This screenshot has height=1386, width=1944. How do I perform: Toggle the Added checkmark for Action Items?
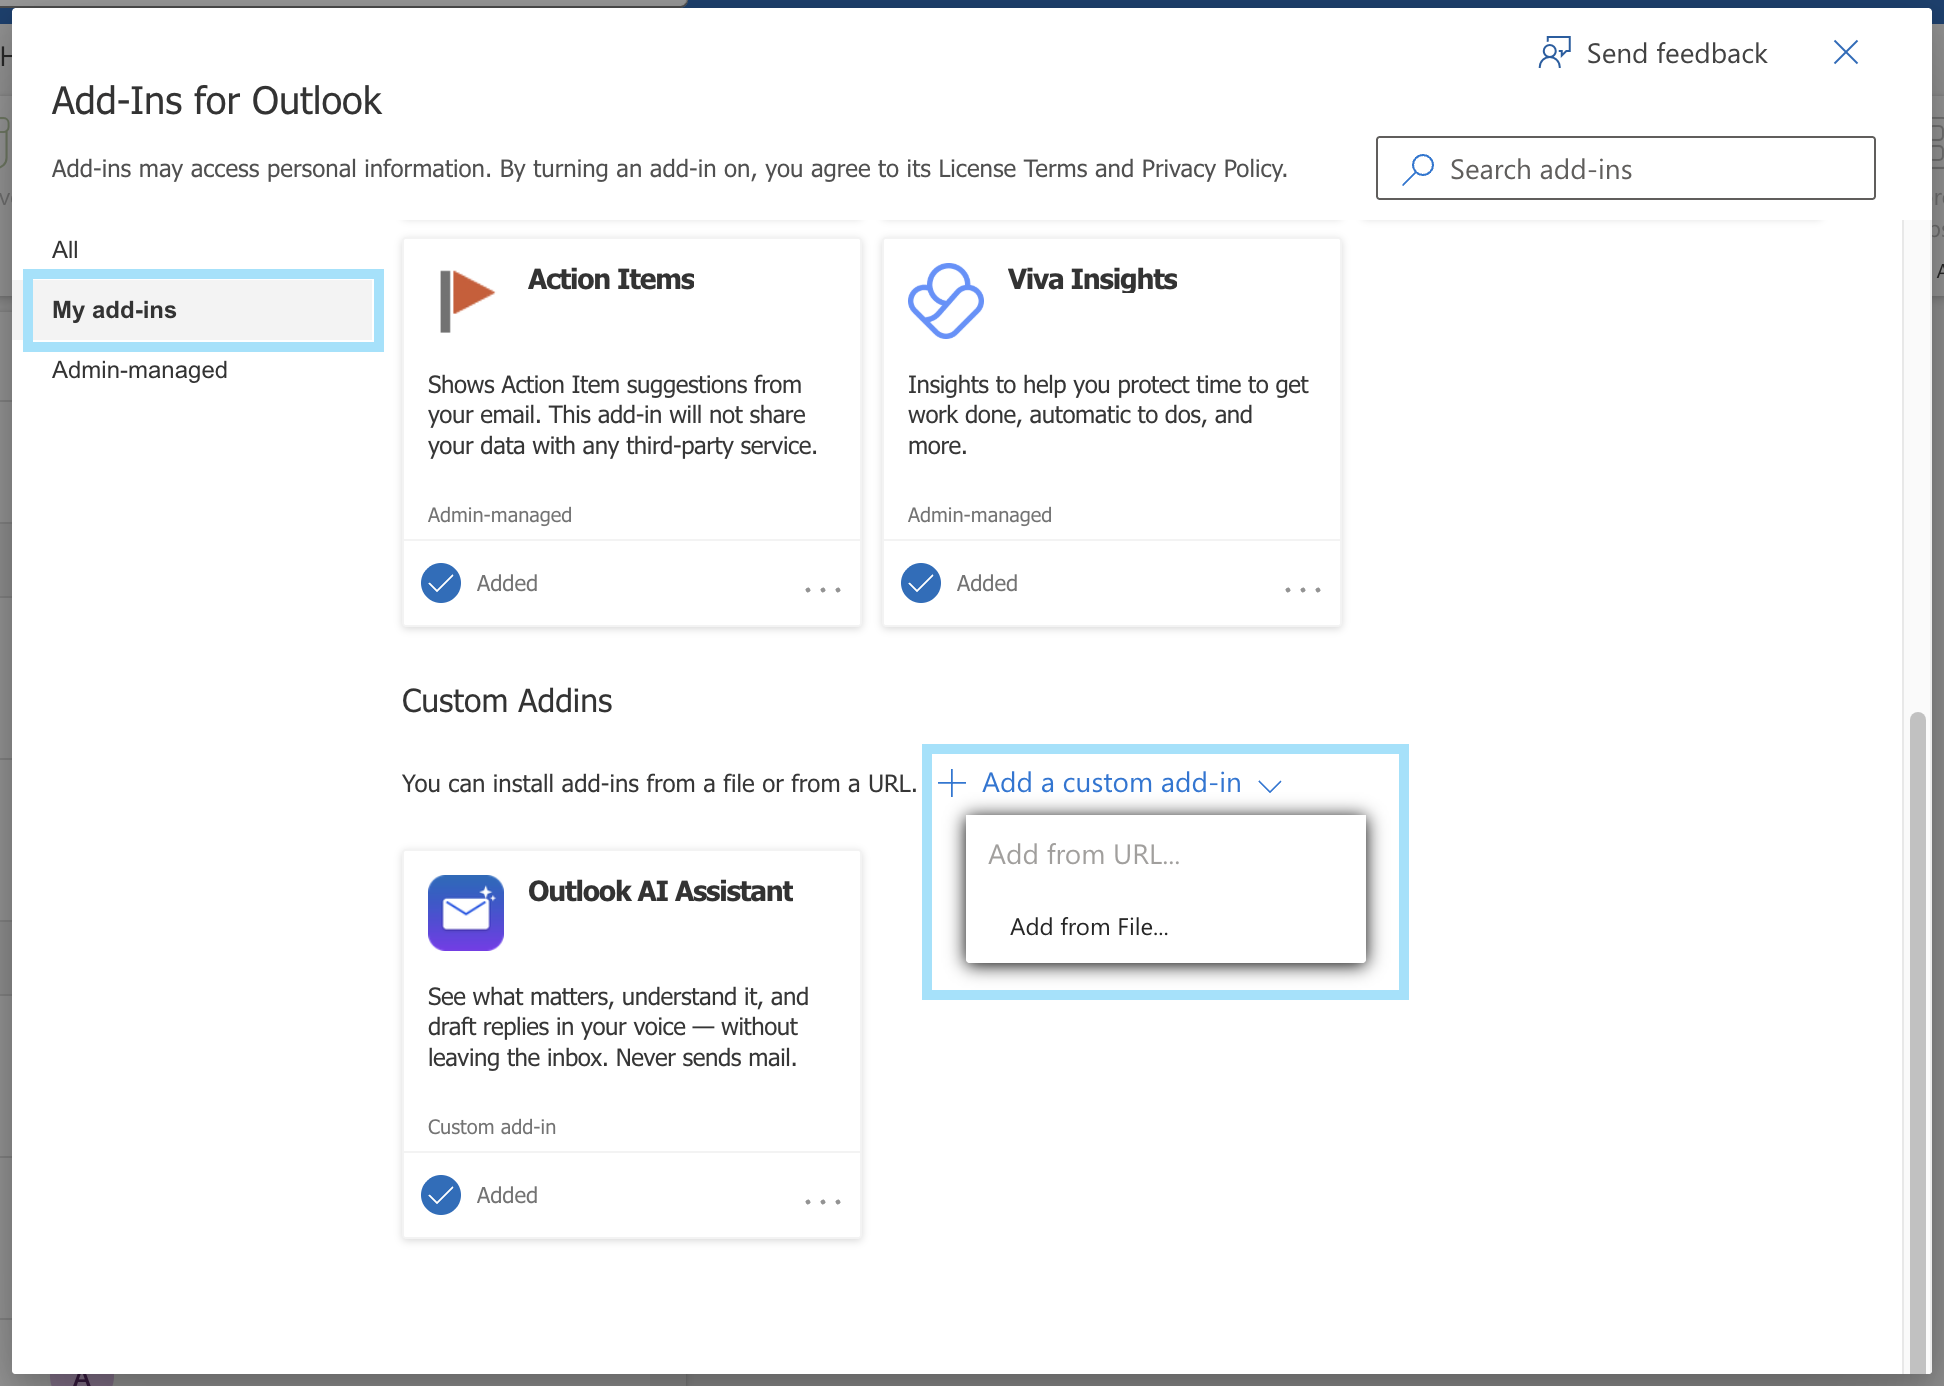click(x=441, y=583)
